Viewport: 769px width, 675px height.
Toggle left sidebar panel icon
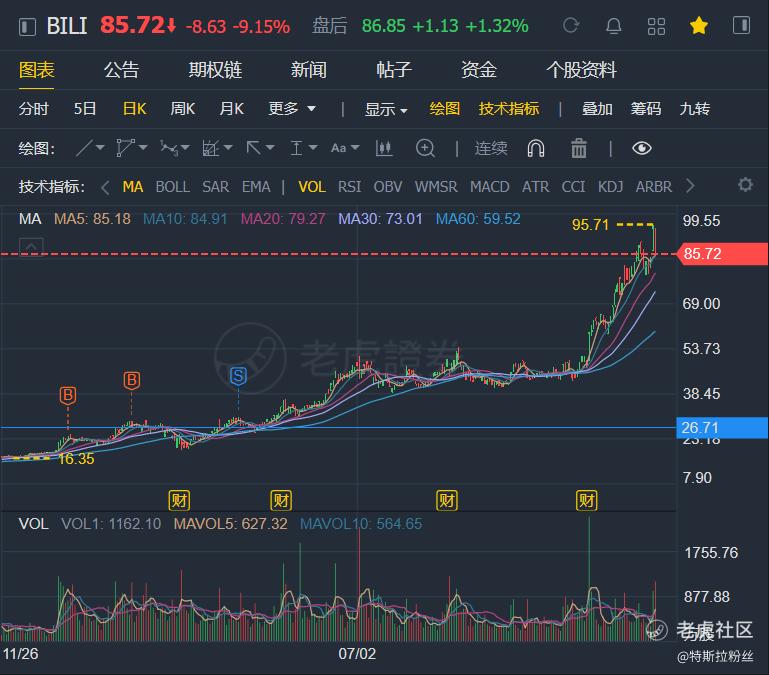(x=27, y=26)
